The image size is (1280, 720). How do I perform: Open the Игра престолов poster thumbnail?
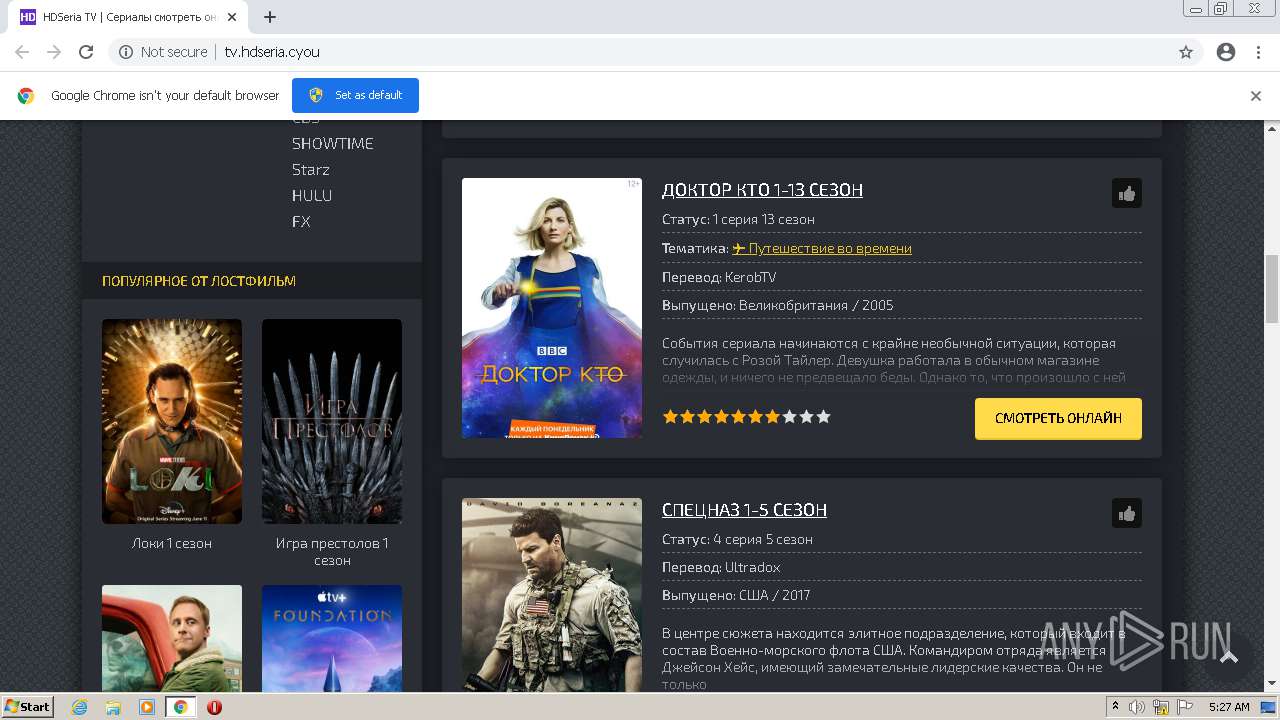point(332,421)
